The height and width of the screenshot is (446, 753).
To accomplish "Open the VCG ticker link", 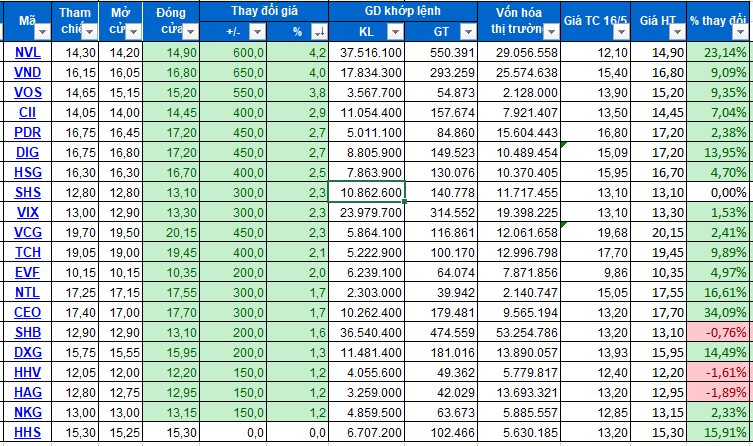I will [28, 232].
